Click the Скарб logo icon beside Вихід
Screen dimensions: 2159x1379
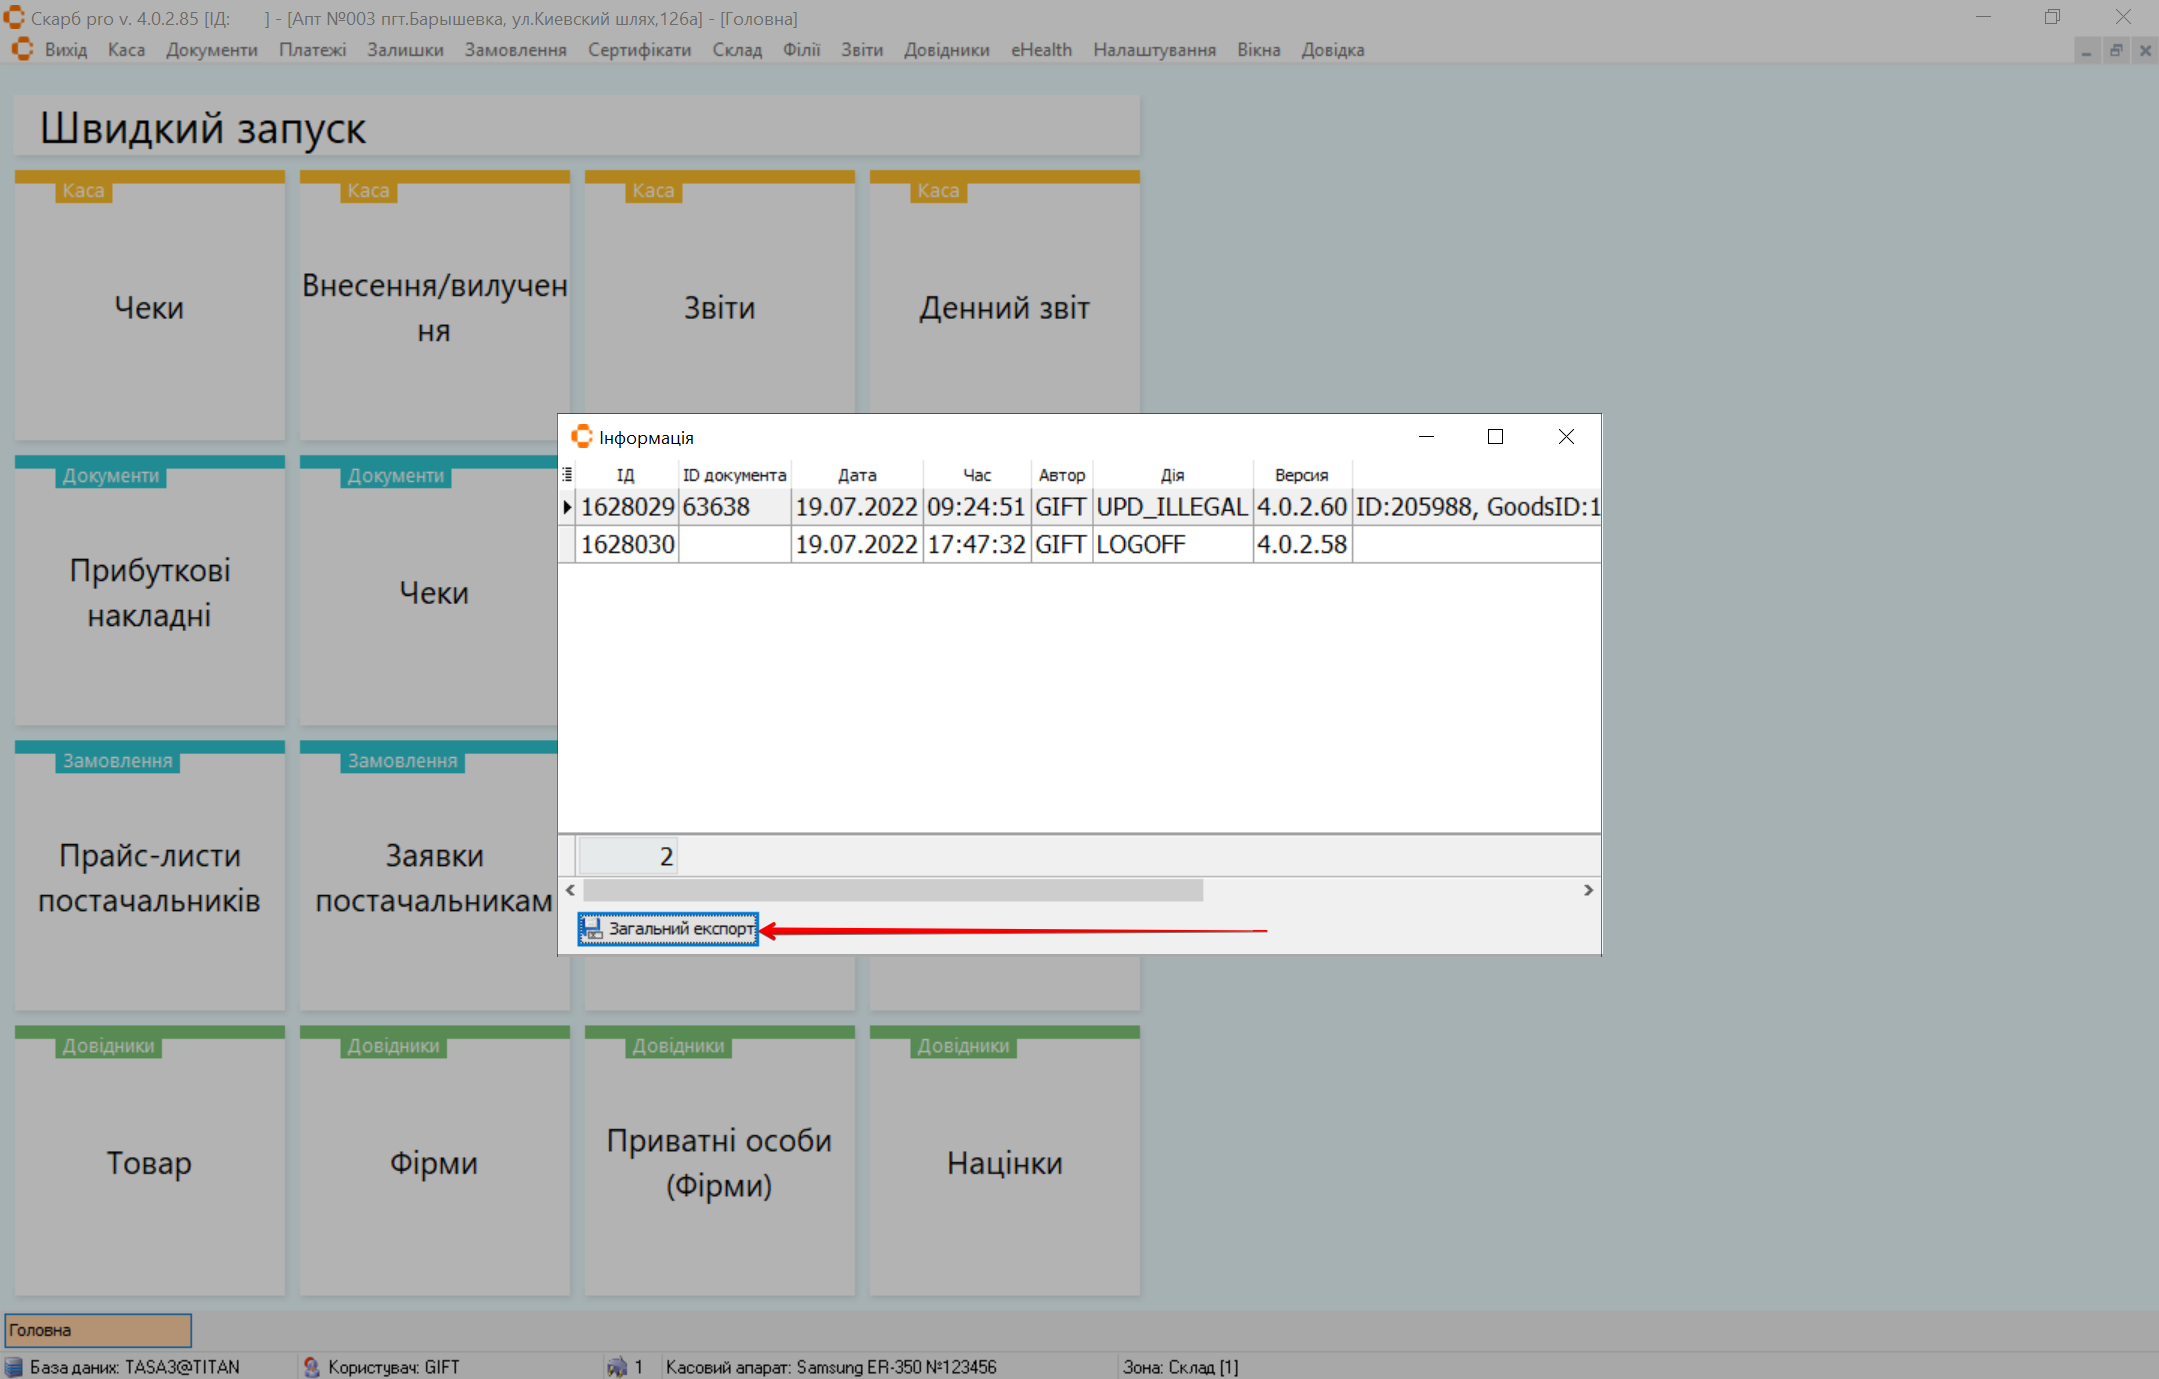pyautogui.click(x=22, y=49)
